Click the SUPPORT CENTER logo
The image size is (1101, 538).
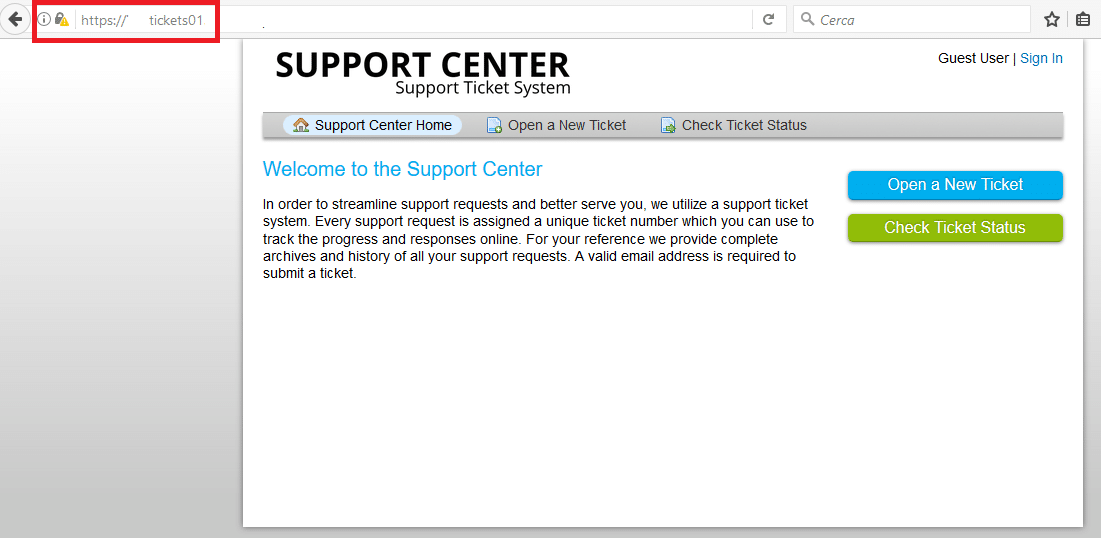423,72
